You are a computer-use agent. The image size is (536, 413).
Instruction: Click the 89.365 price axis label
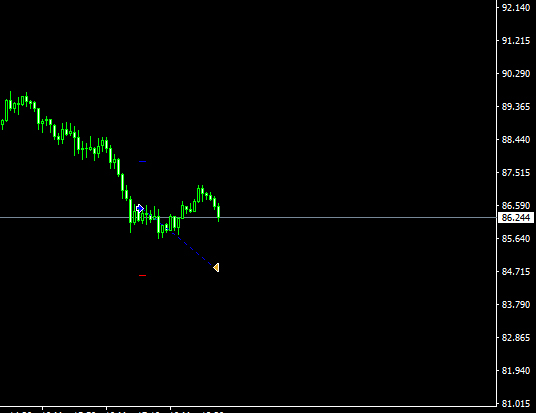pyautogui.click(x=516, y=107)
